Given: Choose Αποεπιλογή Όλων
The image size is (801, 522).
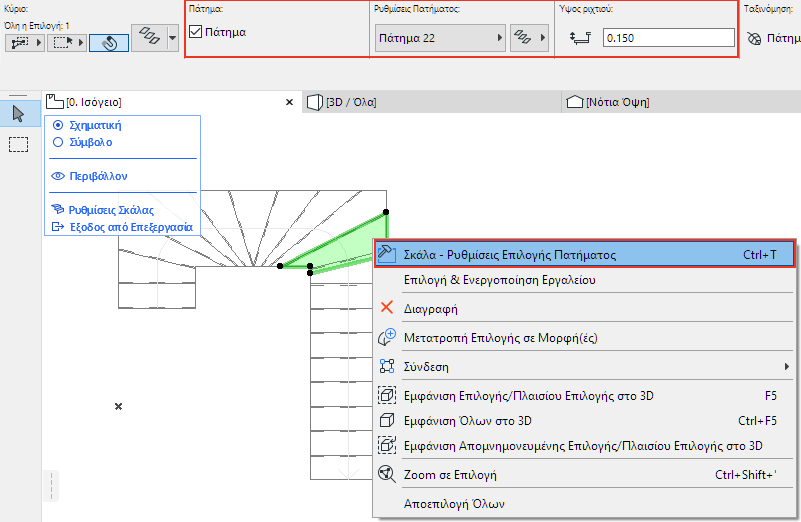Looking at the screenshot, I should point(584,504).
